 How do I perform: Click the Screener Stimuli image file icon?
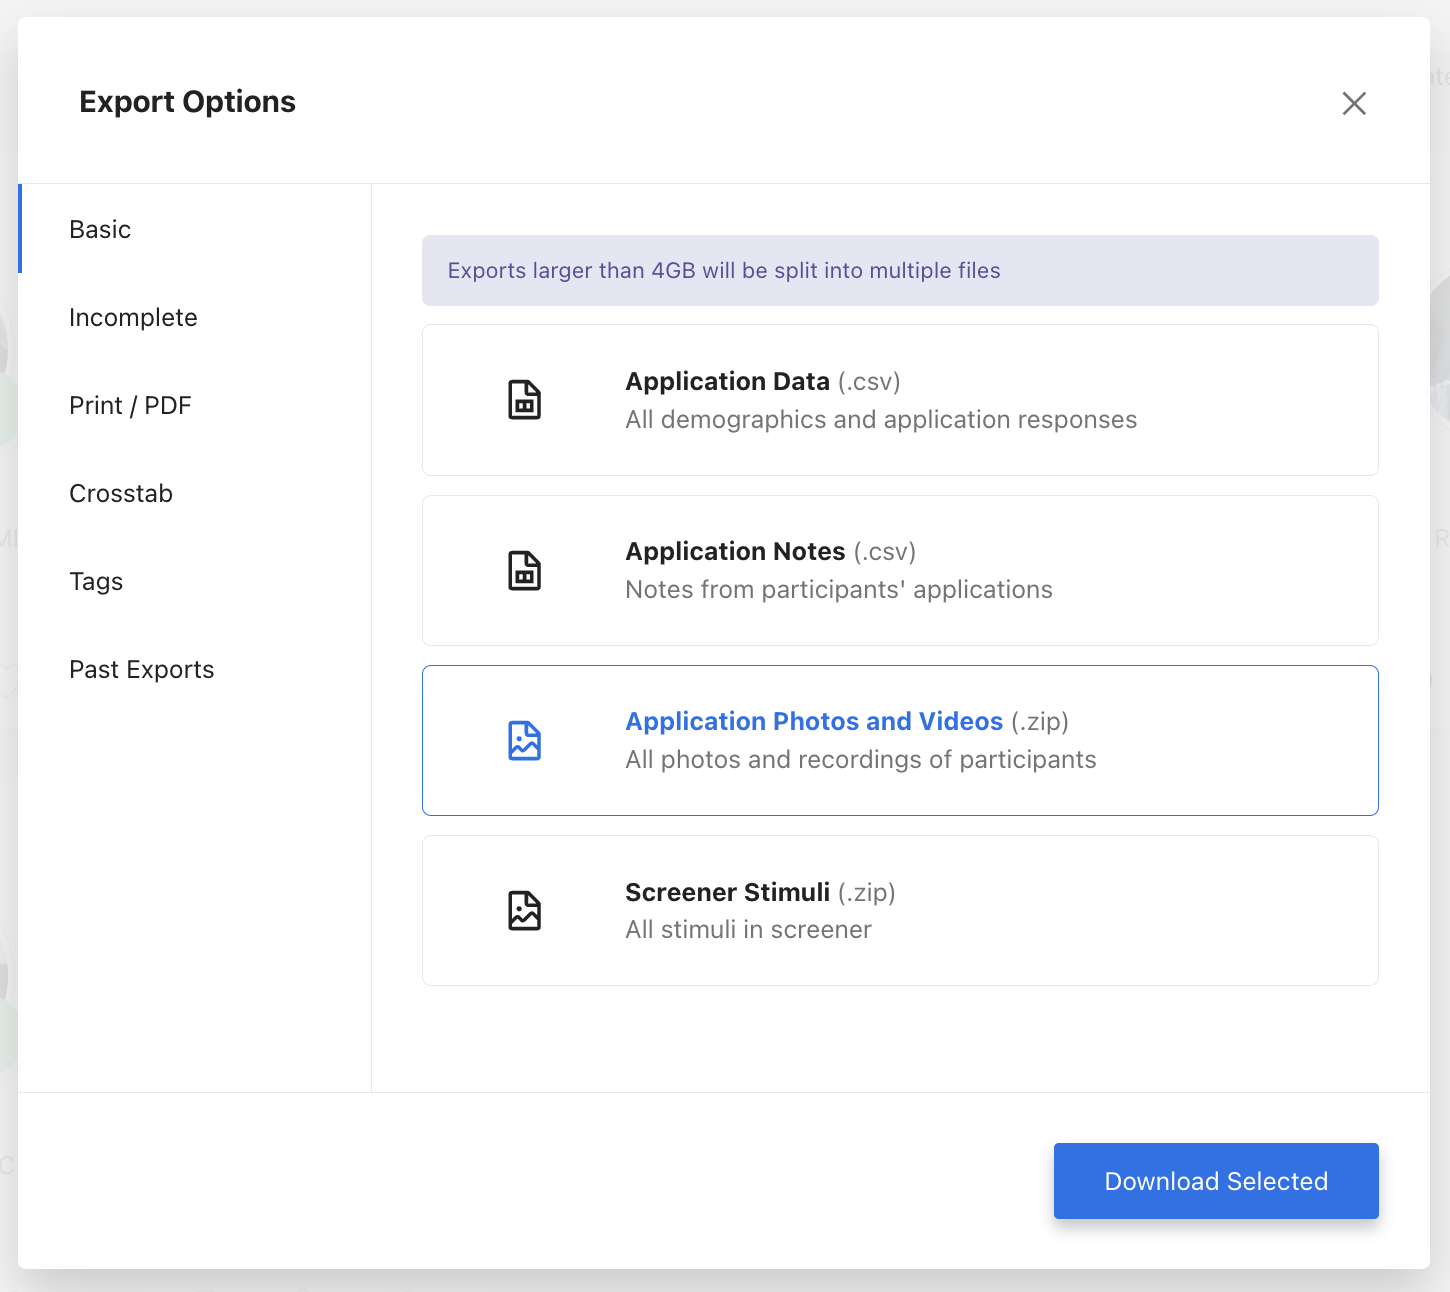point(525,910)
